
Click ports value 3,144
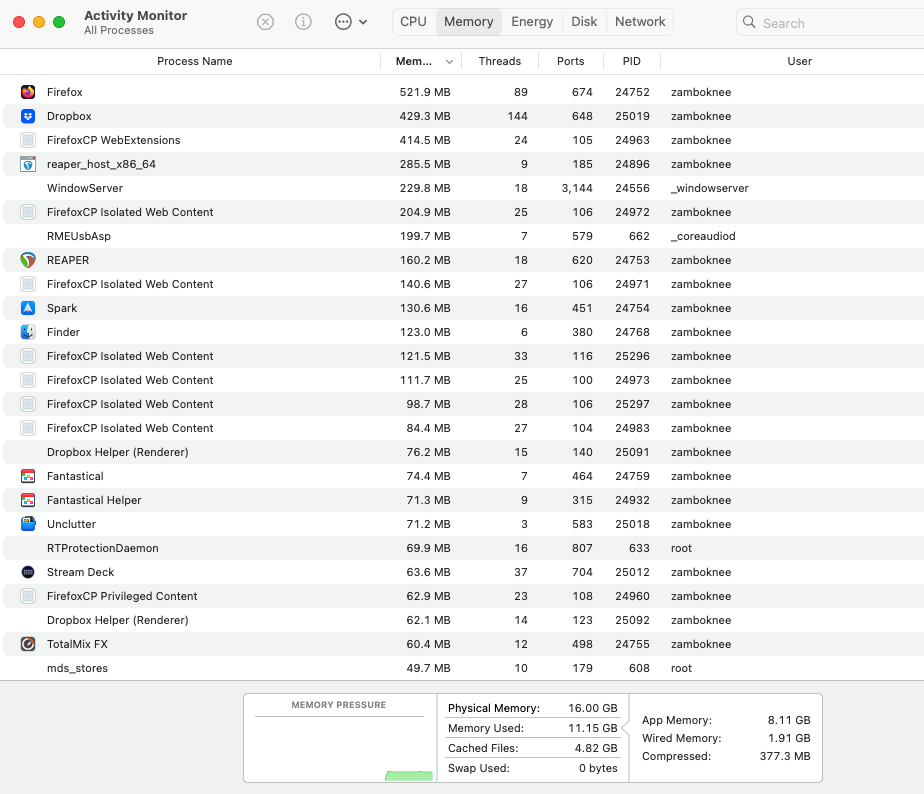point(577,188)
